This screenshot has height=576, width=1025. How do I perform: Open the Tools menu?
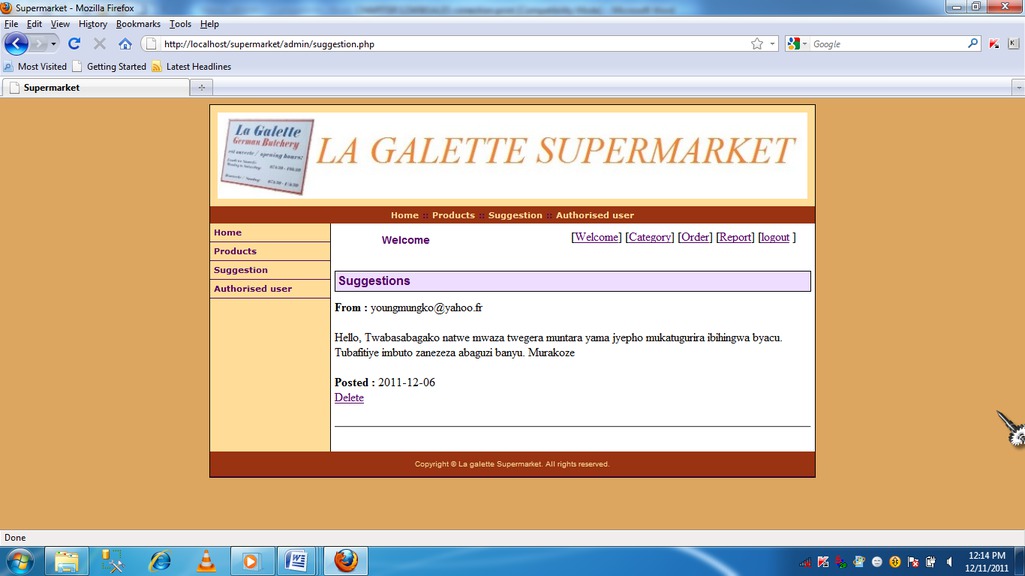(x=180, y=24)
